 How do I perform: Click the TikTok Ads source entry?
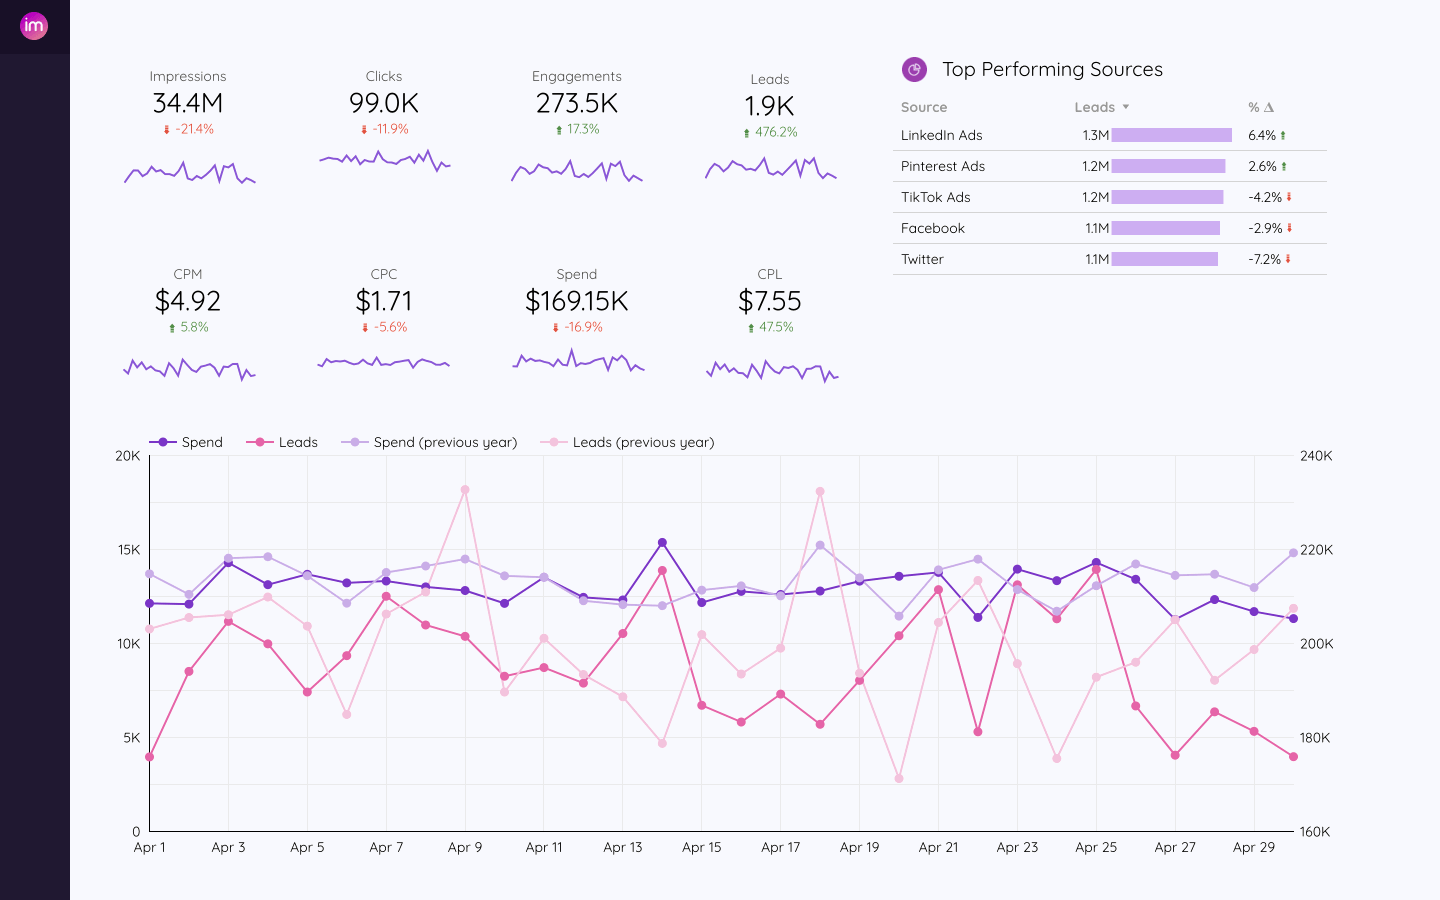tap(936, 197)
